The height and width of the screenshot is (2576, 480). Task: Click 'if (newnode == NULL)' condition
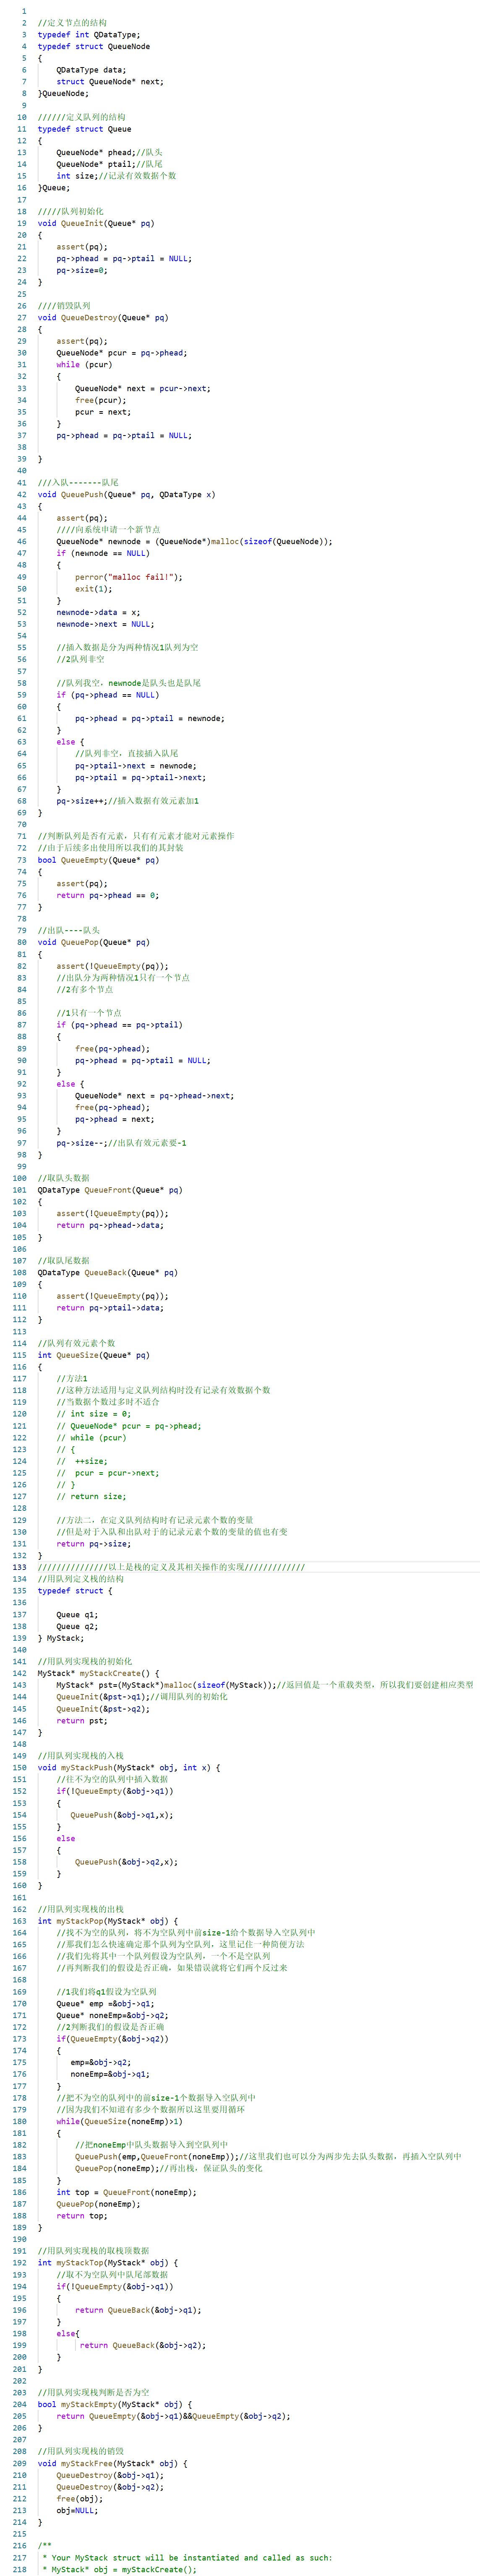(103, 553)
